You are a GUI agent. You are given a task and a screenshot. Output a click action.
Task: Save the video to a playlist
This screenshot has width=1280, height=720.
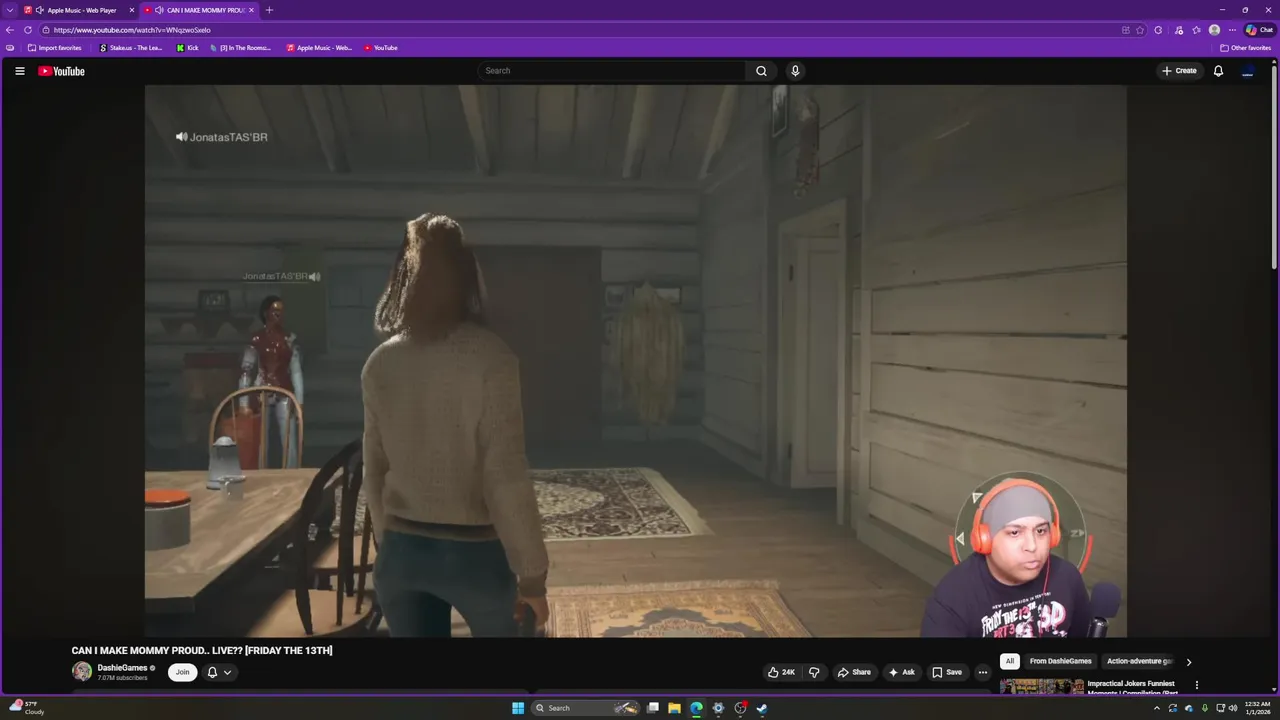[x=947, y=672]
